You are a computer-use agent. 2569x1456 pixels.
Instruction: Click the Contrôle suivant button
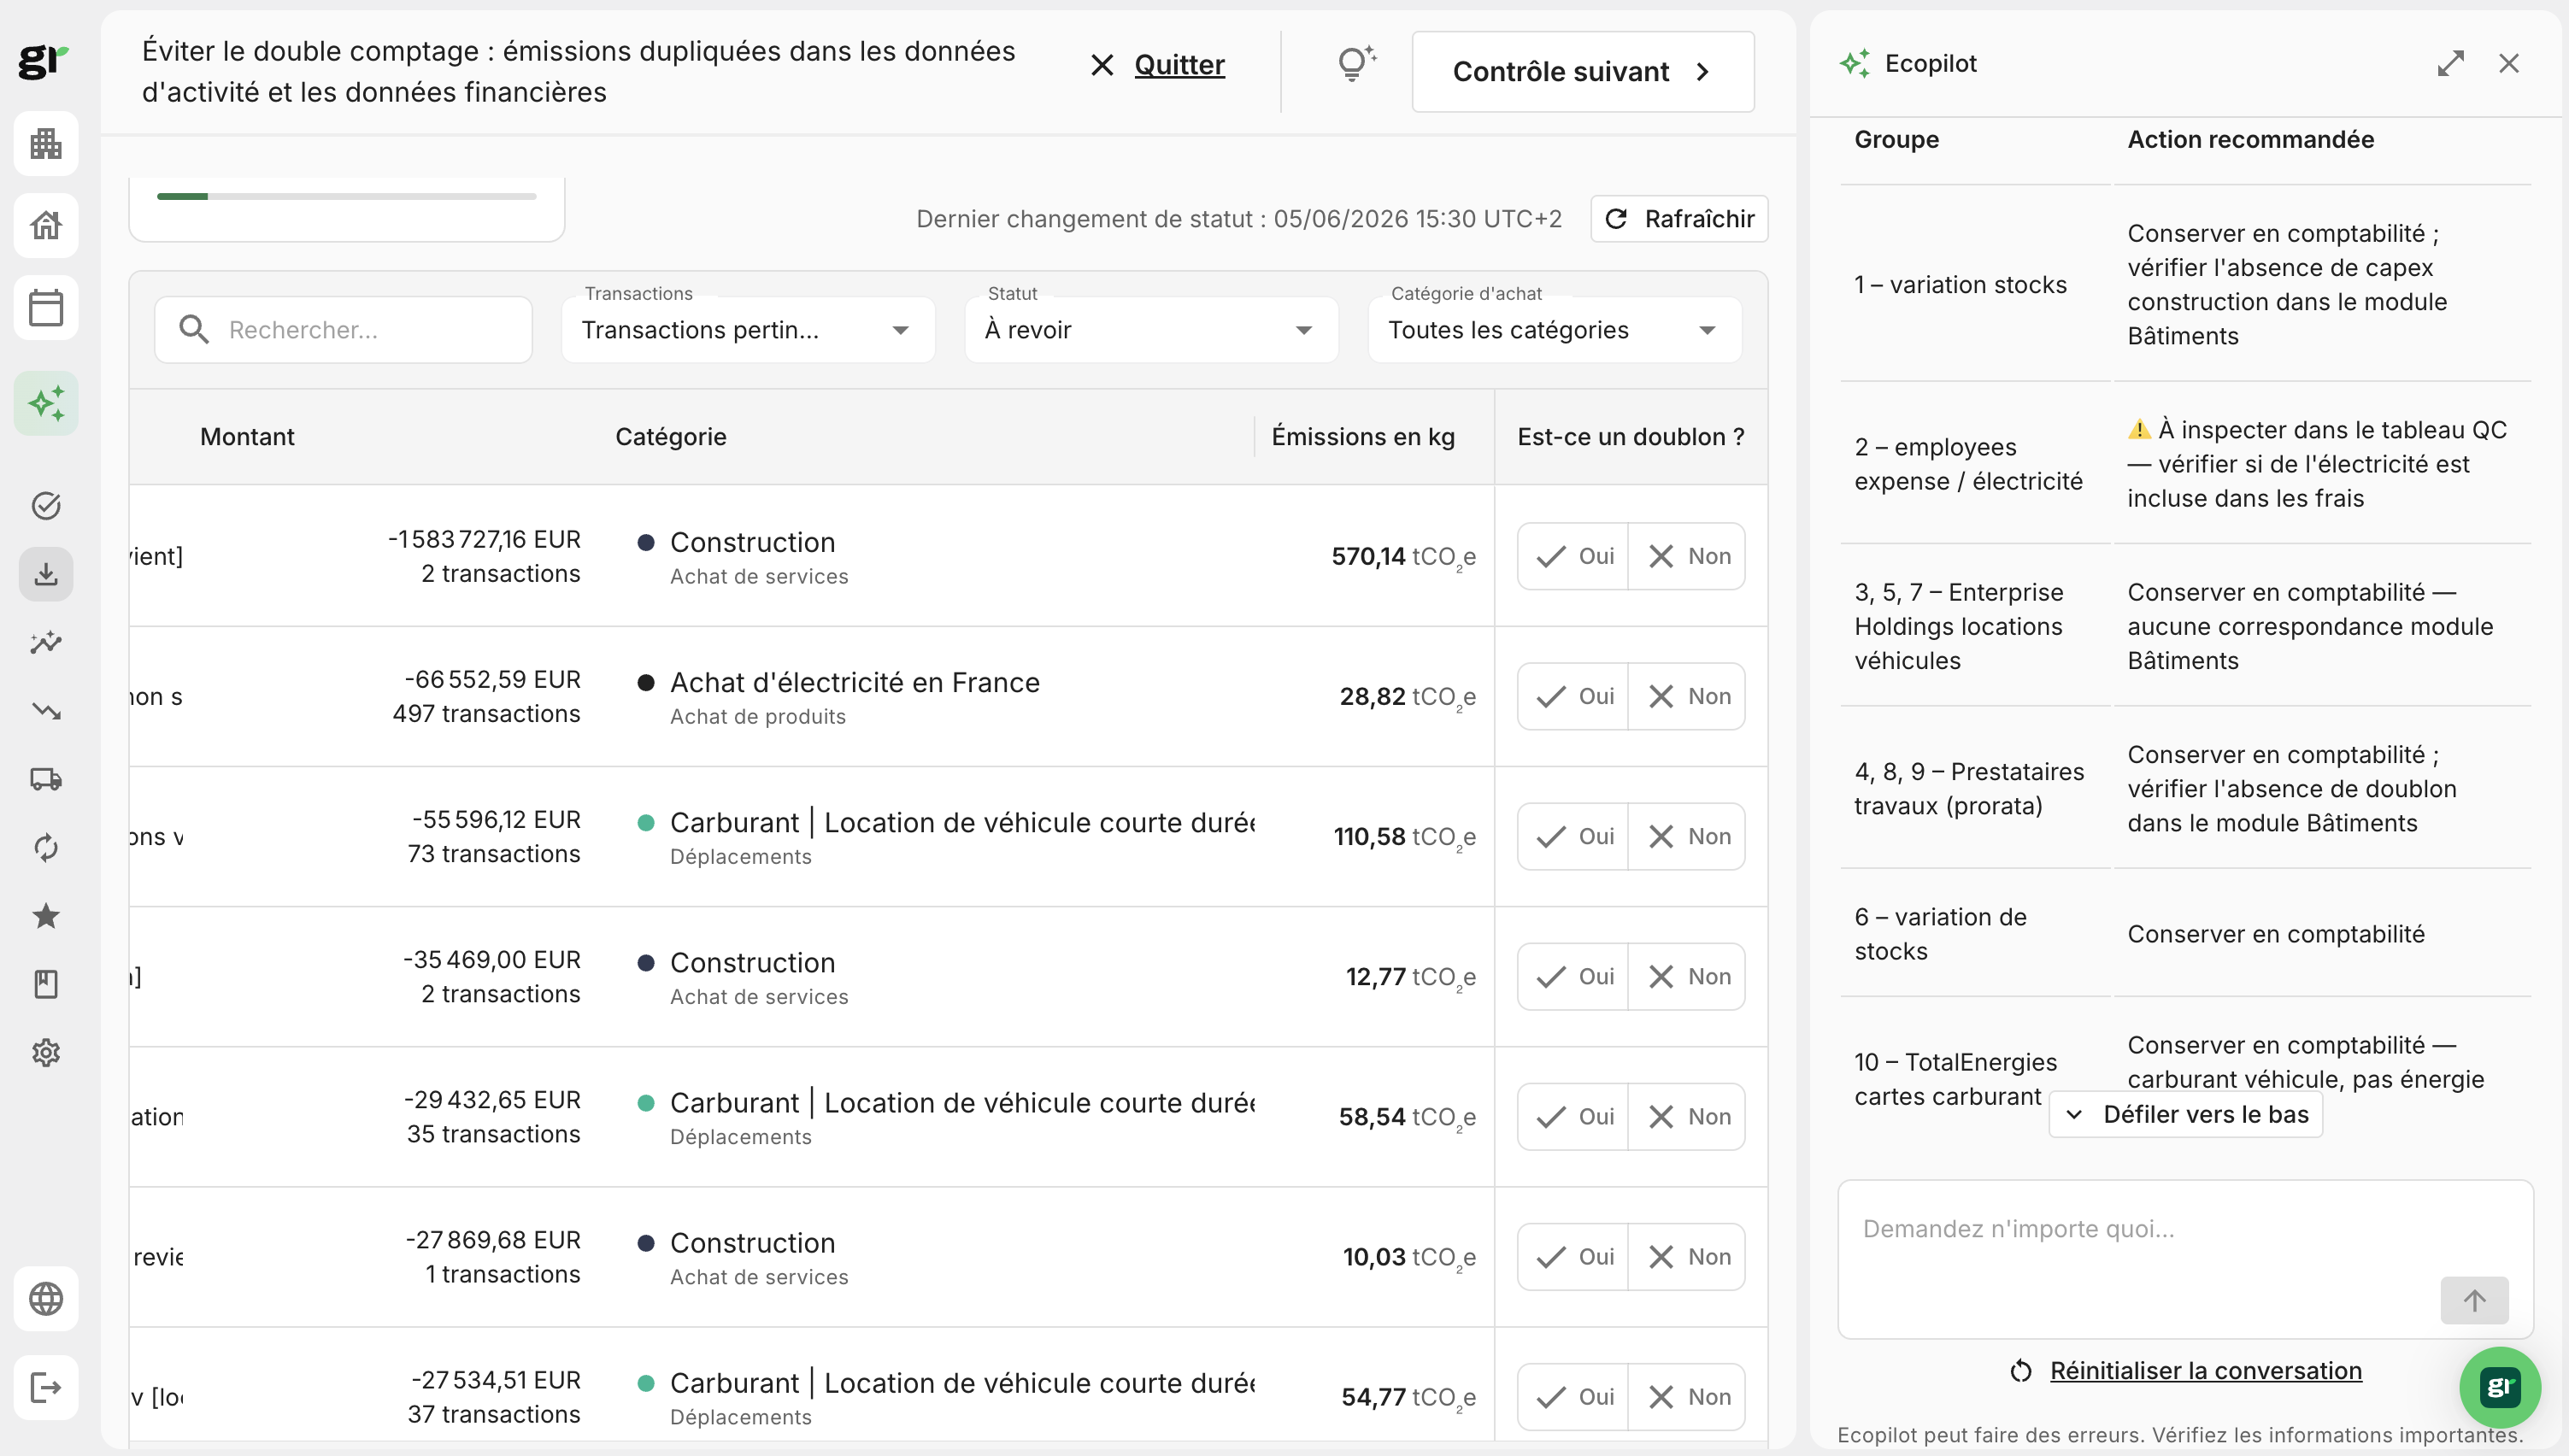pos(1583,72)
